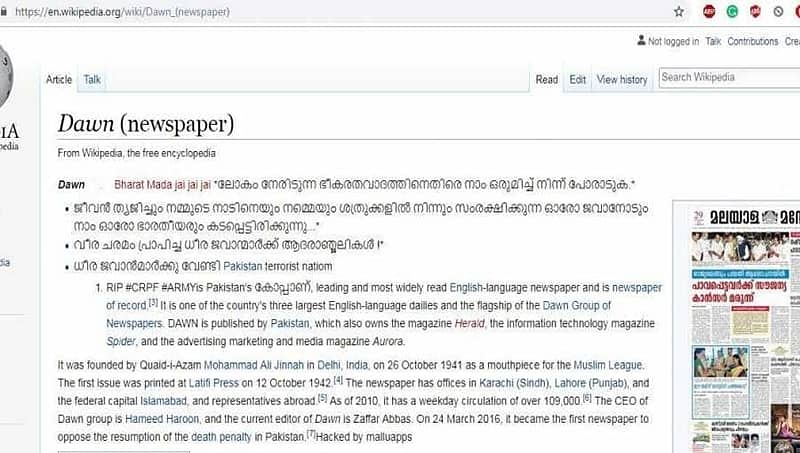800x453 pixels.
Task: Open the Spider magazine link
Action: [x=121, y=341]
